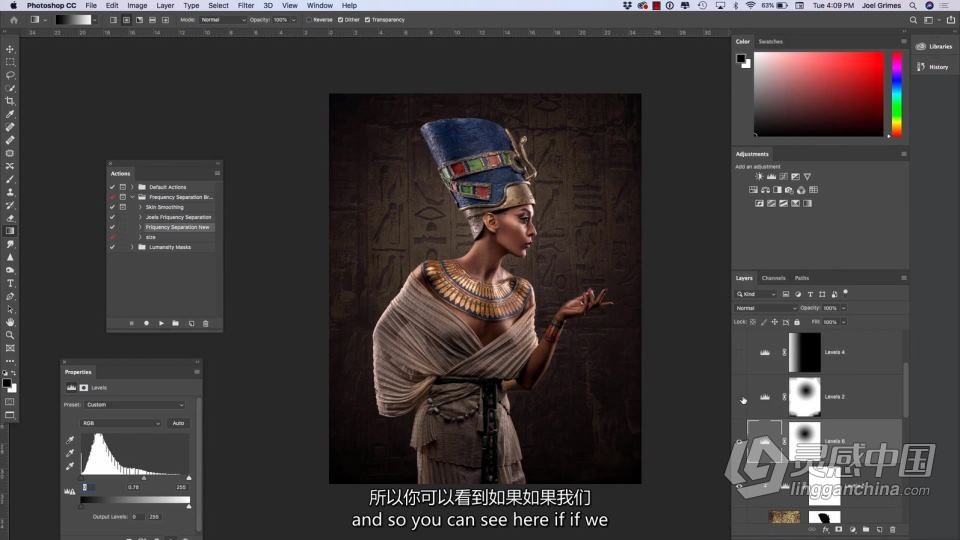Stop action recording in the Actions panel
The width and height of the screenshot is (960, 540).
tap(132, 323)
